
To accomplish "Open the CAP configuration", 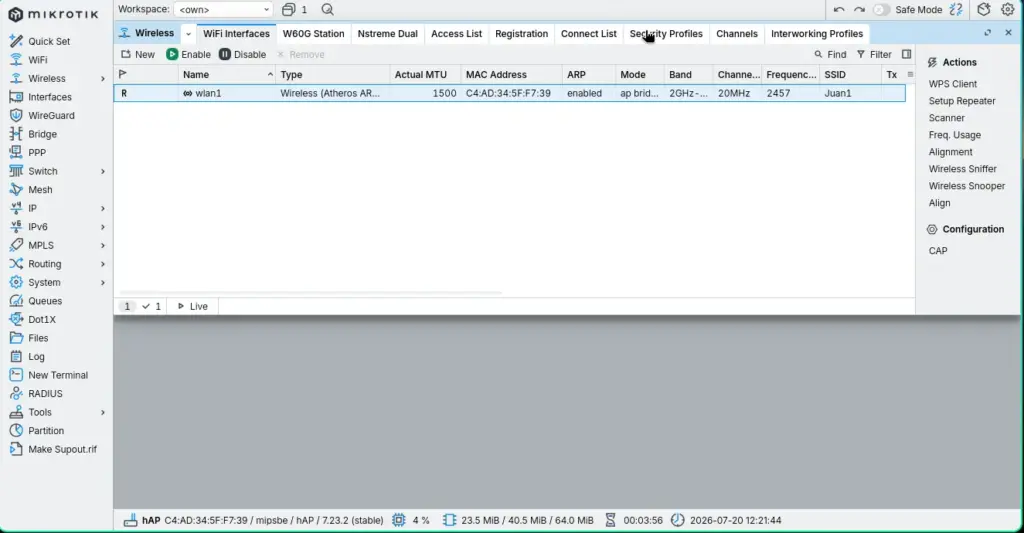I will coord(938,250).
